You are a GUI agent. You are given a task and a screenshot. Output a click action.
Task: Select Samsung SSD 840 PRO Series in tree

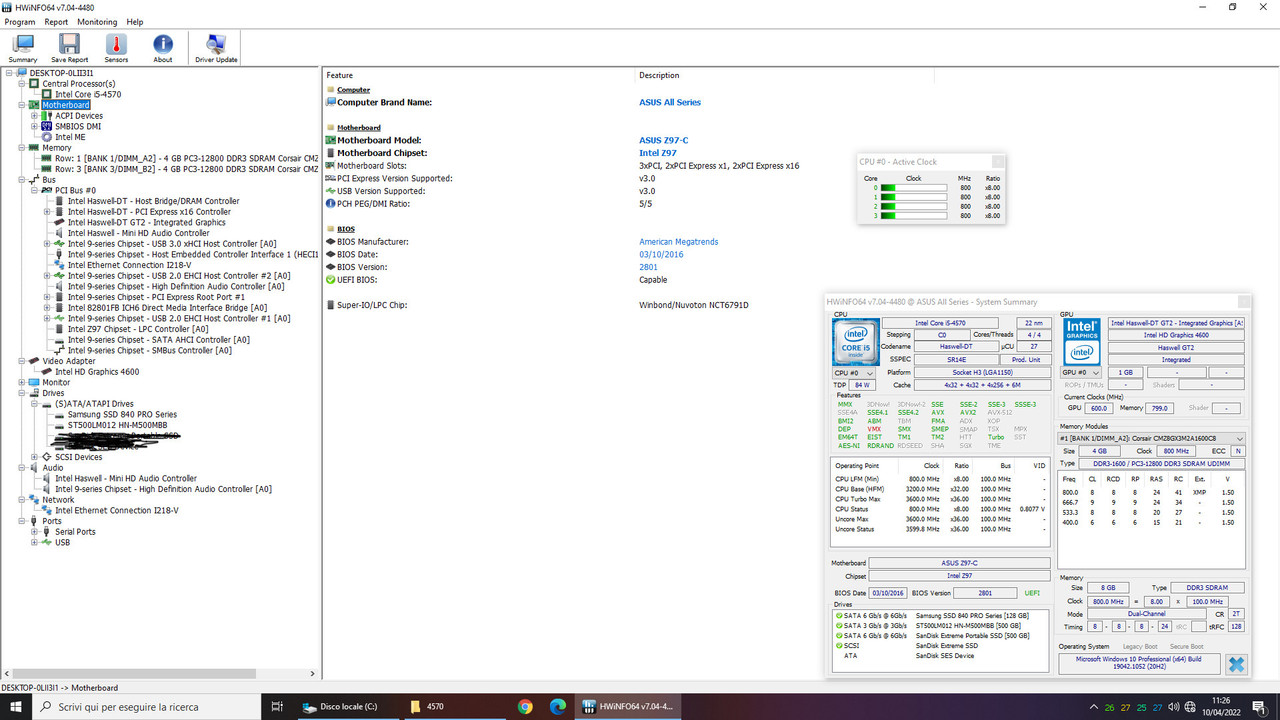[x=122, y=414]
